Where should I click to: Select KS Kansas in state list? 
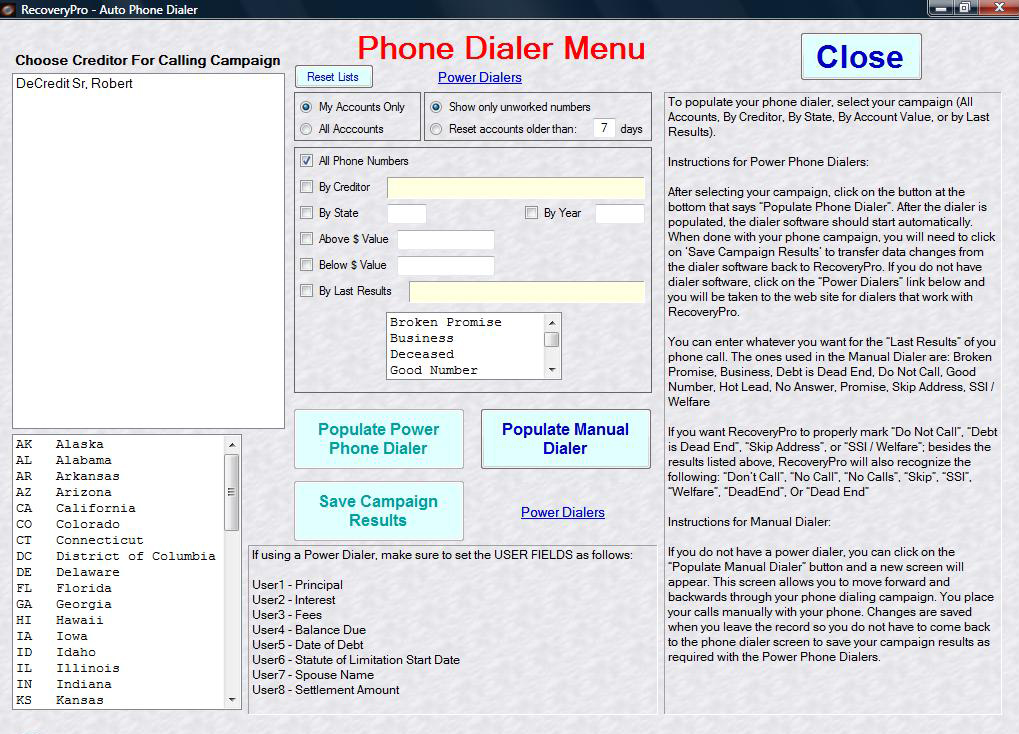(x=119, y=700)
